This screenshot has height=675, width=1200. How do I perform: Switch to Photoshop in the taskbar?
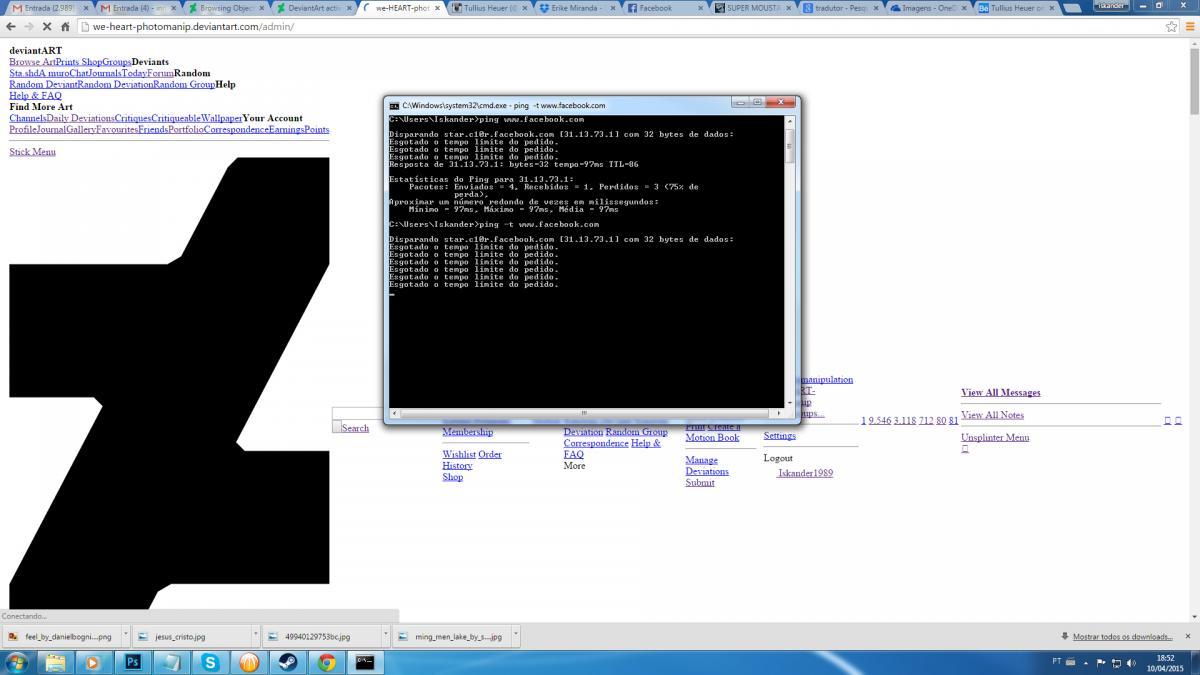[132, 662]
